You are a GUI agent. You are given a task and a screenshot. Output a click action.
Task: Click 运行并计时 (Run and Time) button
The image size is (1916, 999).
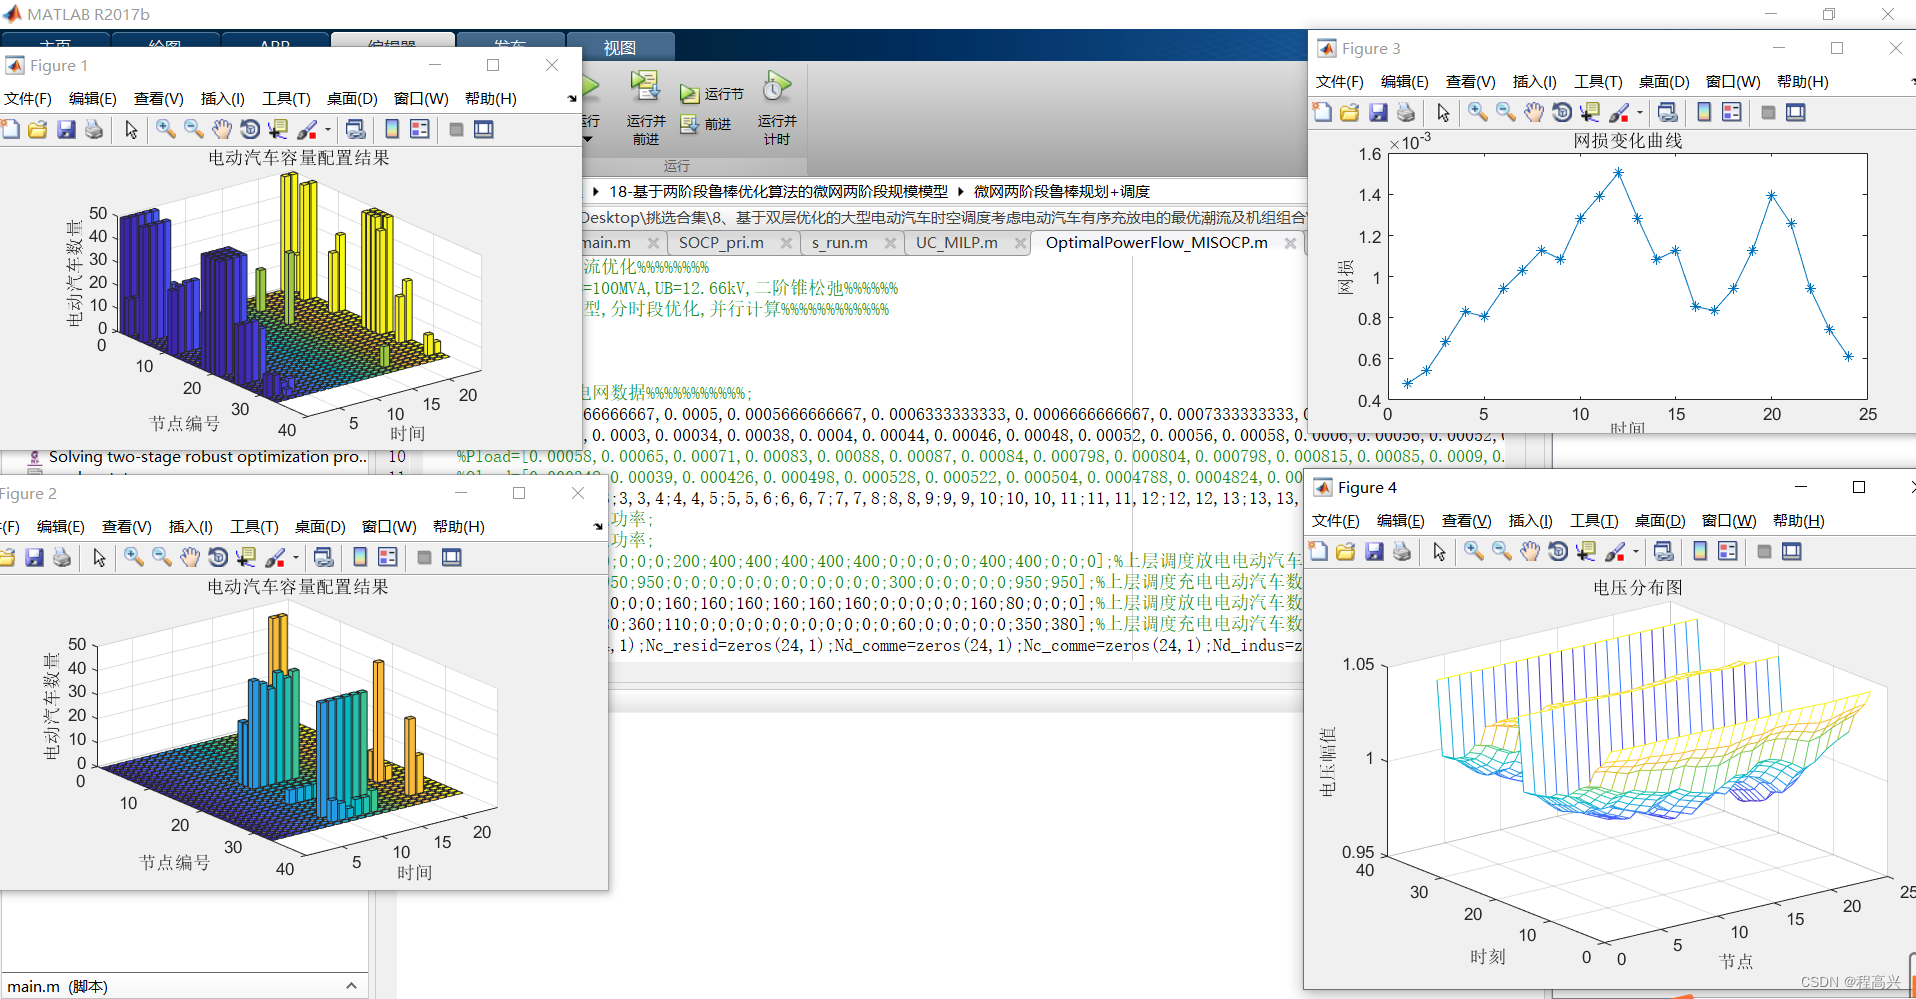pyautogui.click(x=777, y=108)
